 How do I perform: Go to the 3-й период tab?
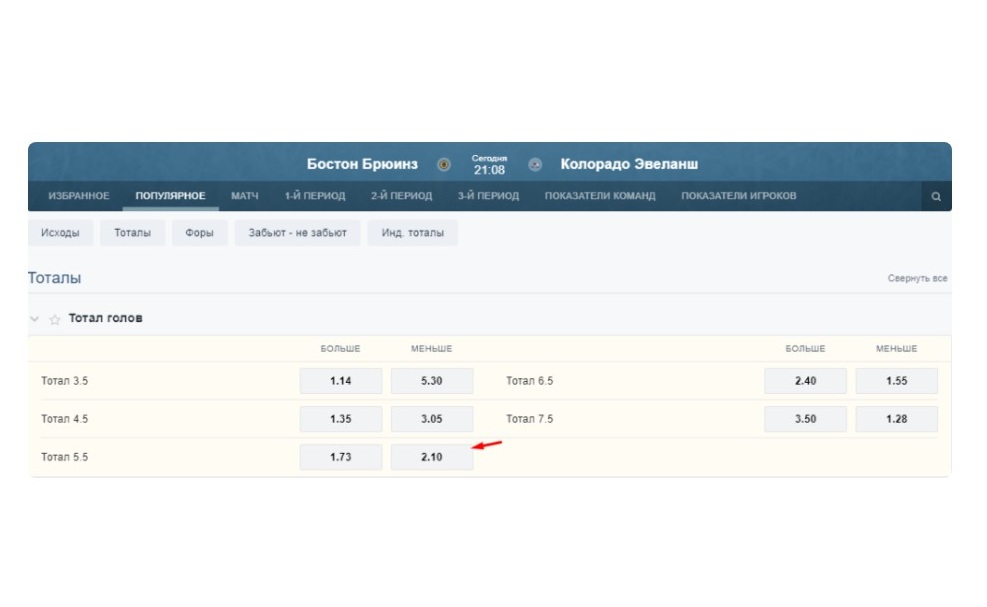pos(488,196)
